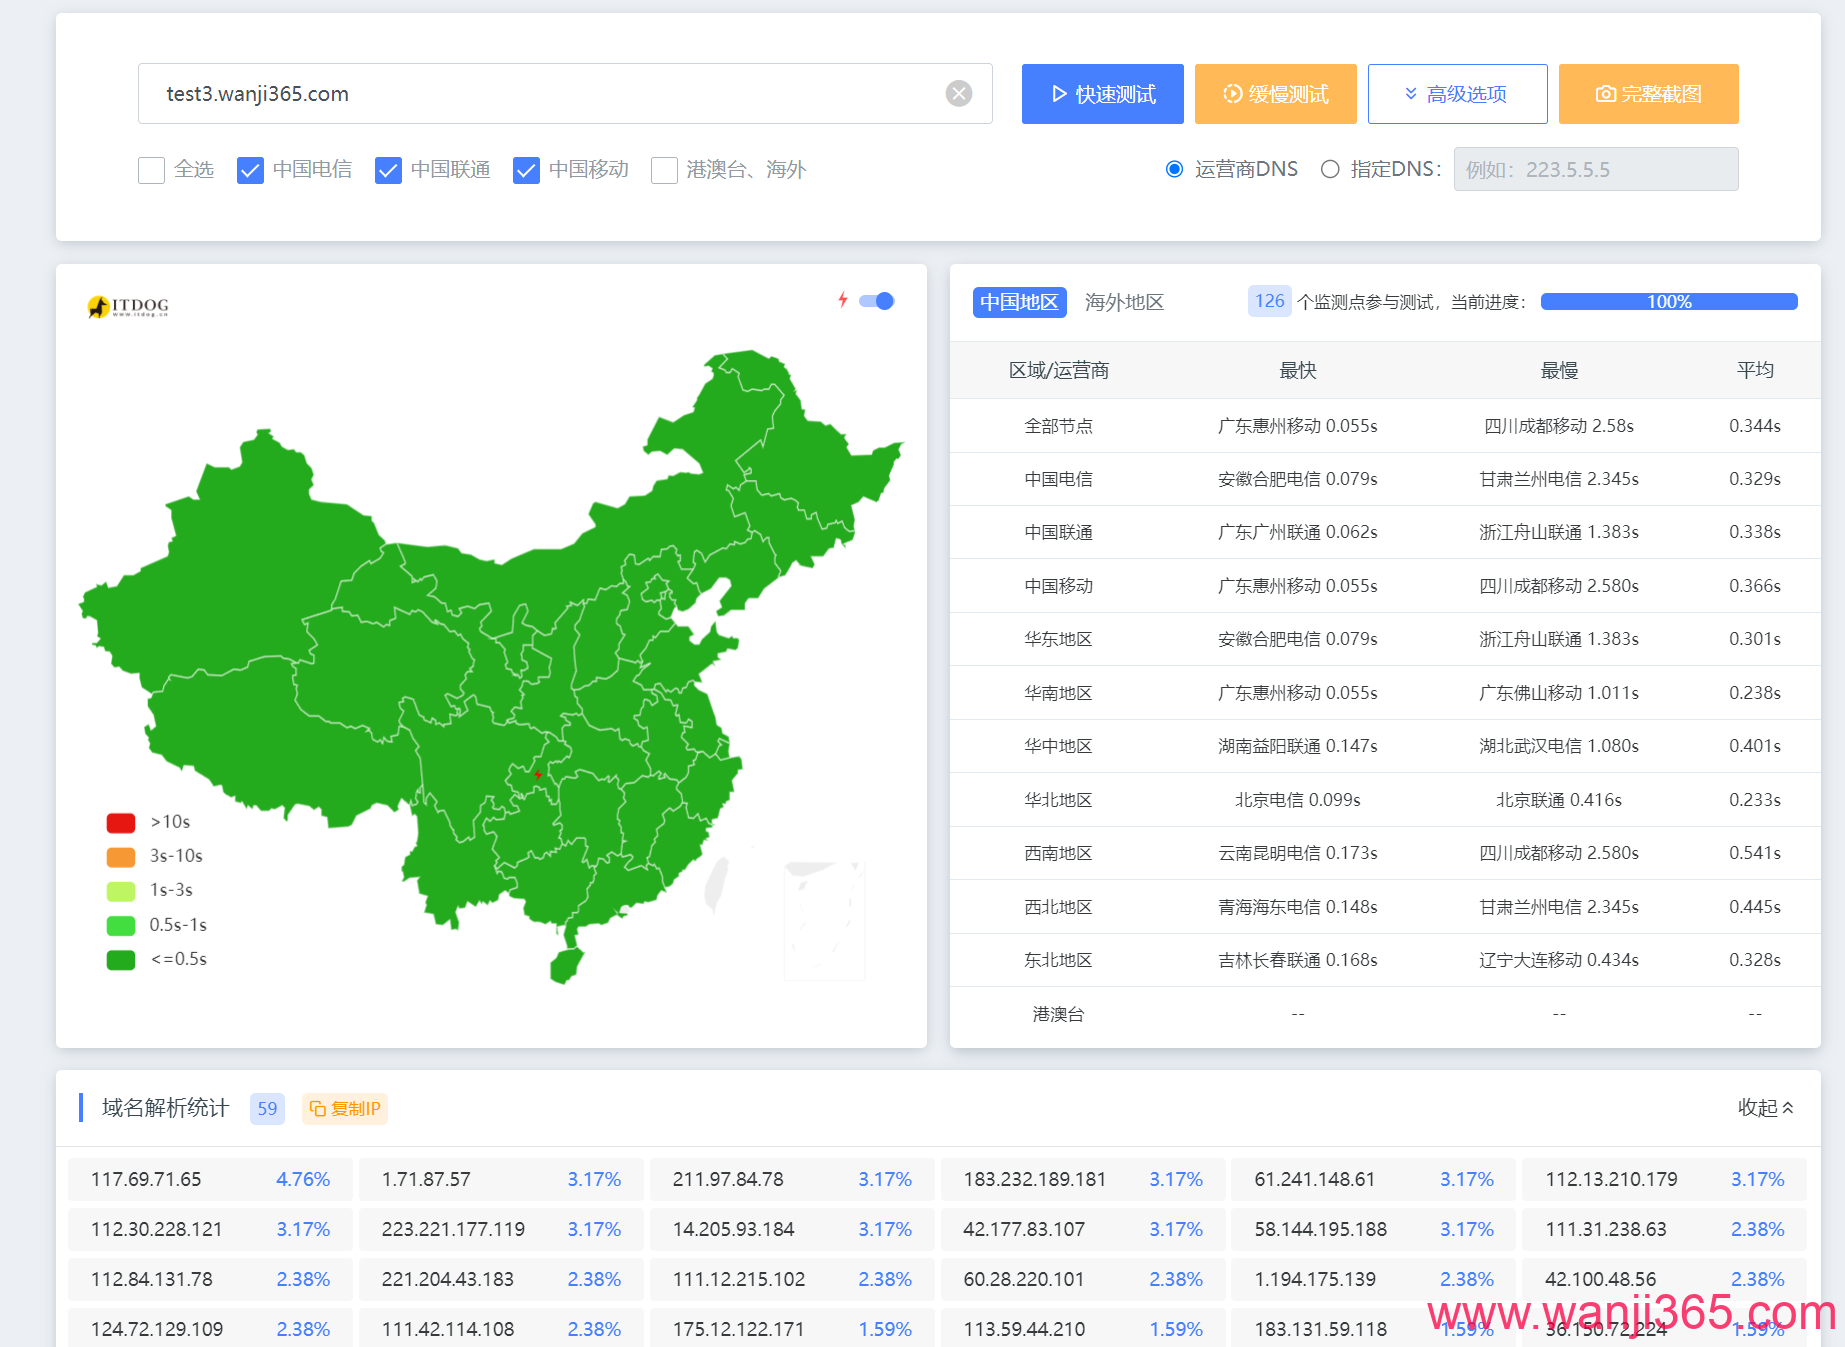
Task: Uncheck the 中国电信 checkbox
Action: click(249, 170)
